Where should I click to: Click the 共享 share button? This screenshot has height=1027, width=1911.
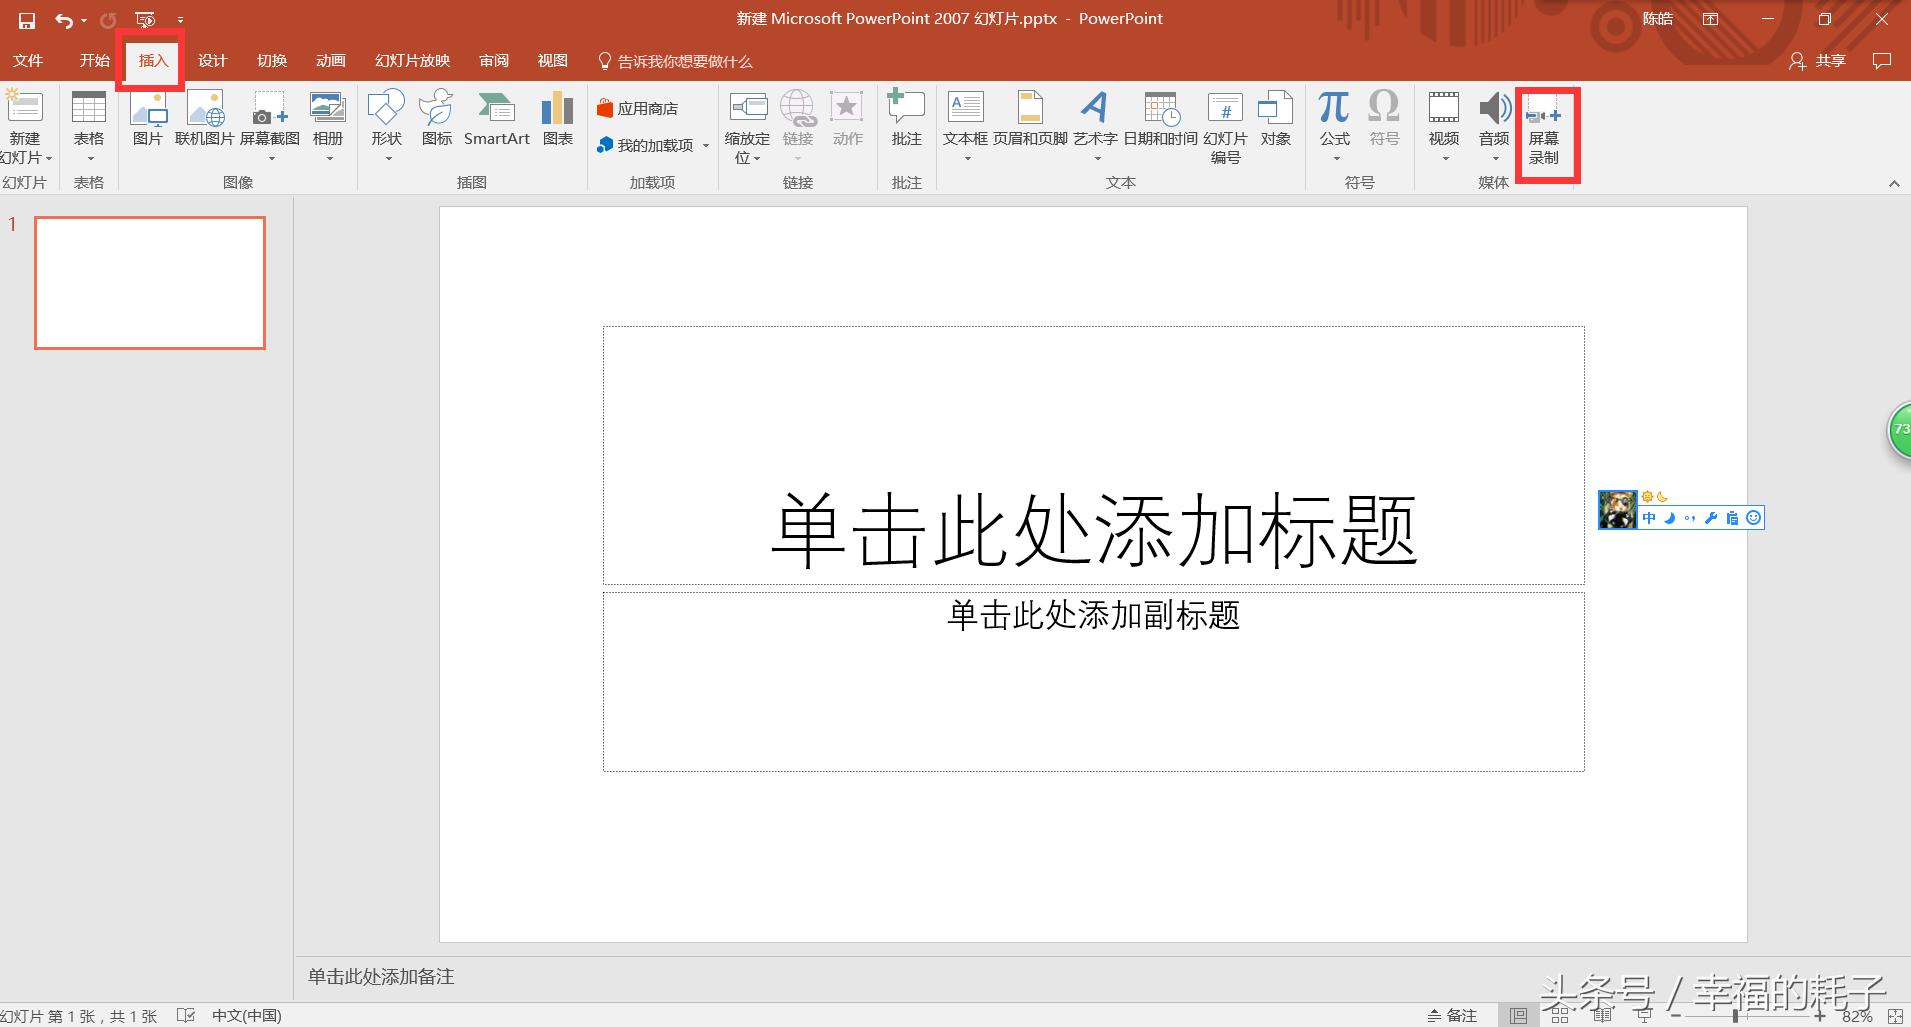[x=1822, y=60]
